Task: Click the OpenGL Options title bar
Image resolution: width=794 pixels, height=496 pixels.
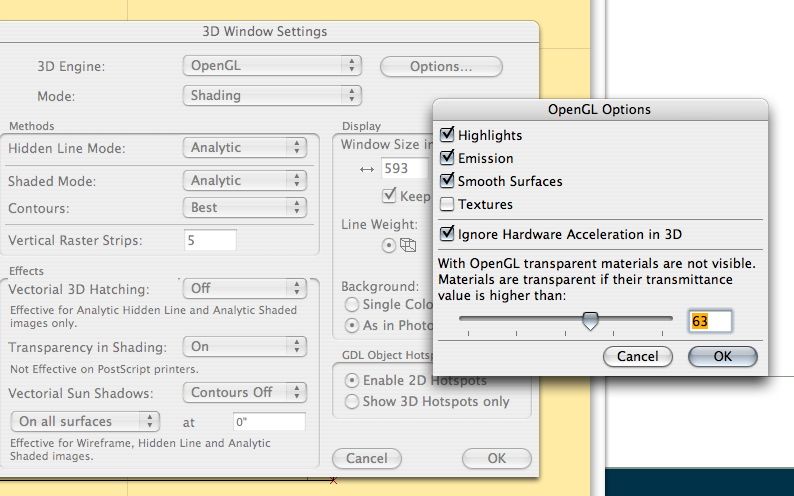Action: tap(600, 109)
